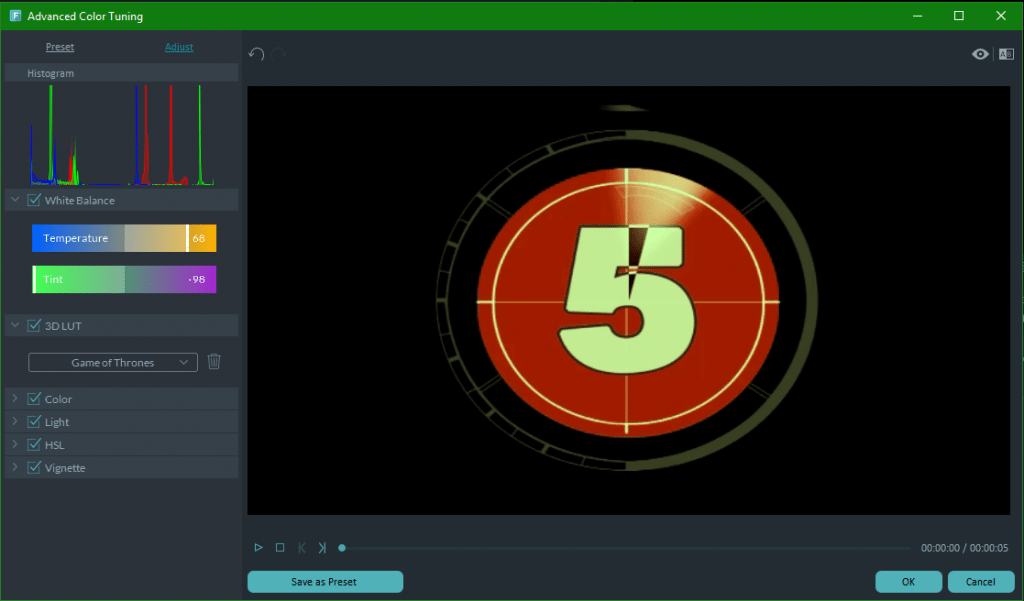Play the preview video
Image resolution: width=1024 pixels, height=601 pixels.
click(259, 547)
